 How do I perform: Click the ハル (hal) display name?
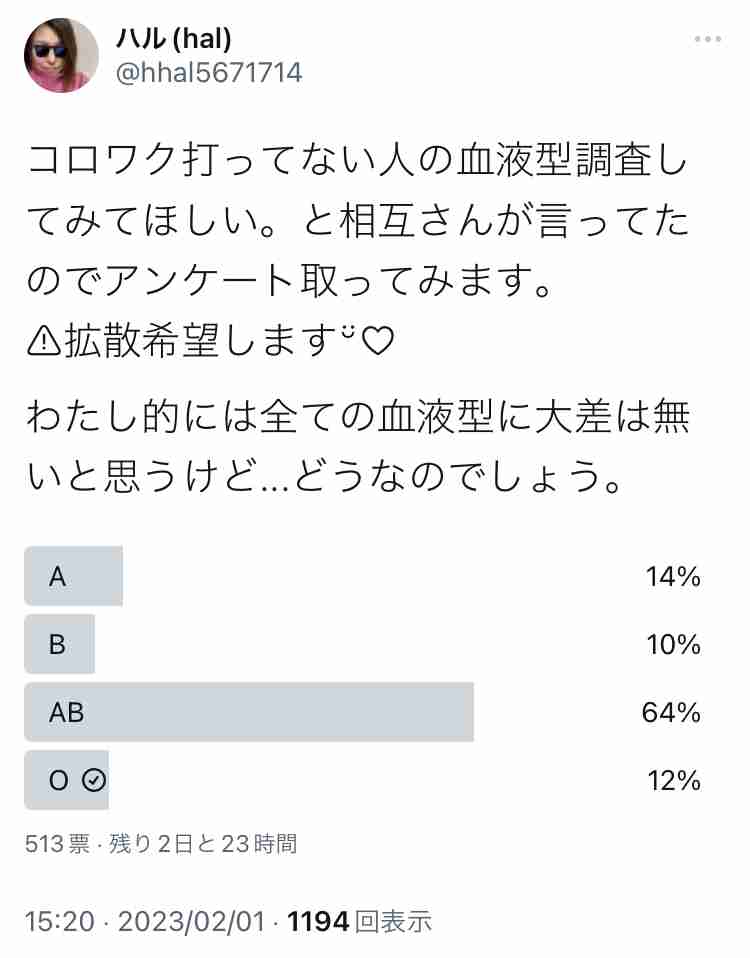[x=174, y=39]
